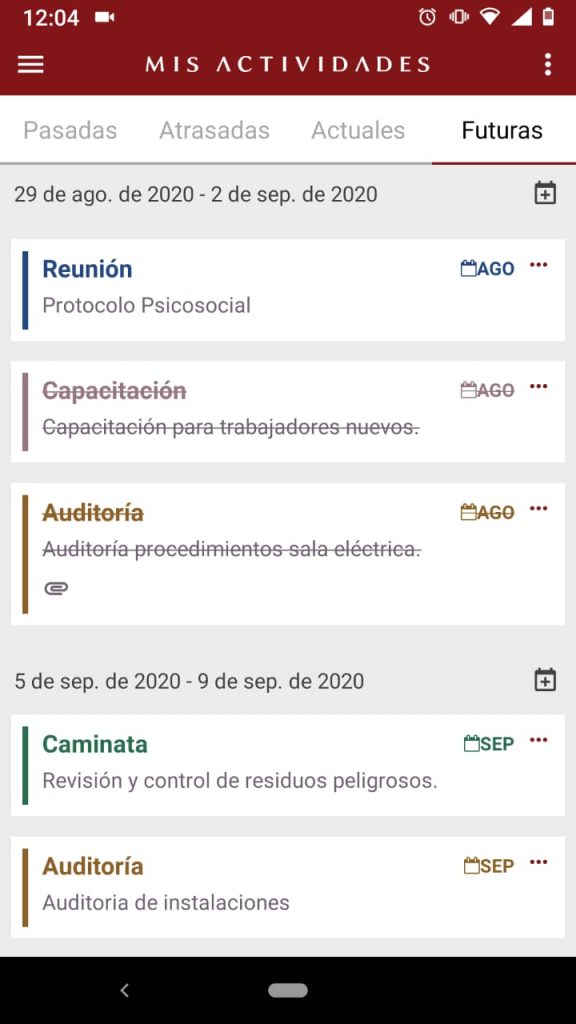This screenshot has height=1024, width=576.
Task: Open options dots for struck-through Auditoría card
Action: (538, 508)
